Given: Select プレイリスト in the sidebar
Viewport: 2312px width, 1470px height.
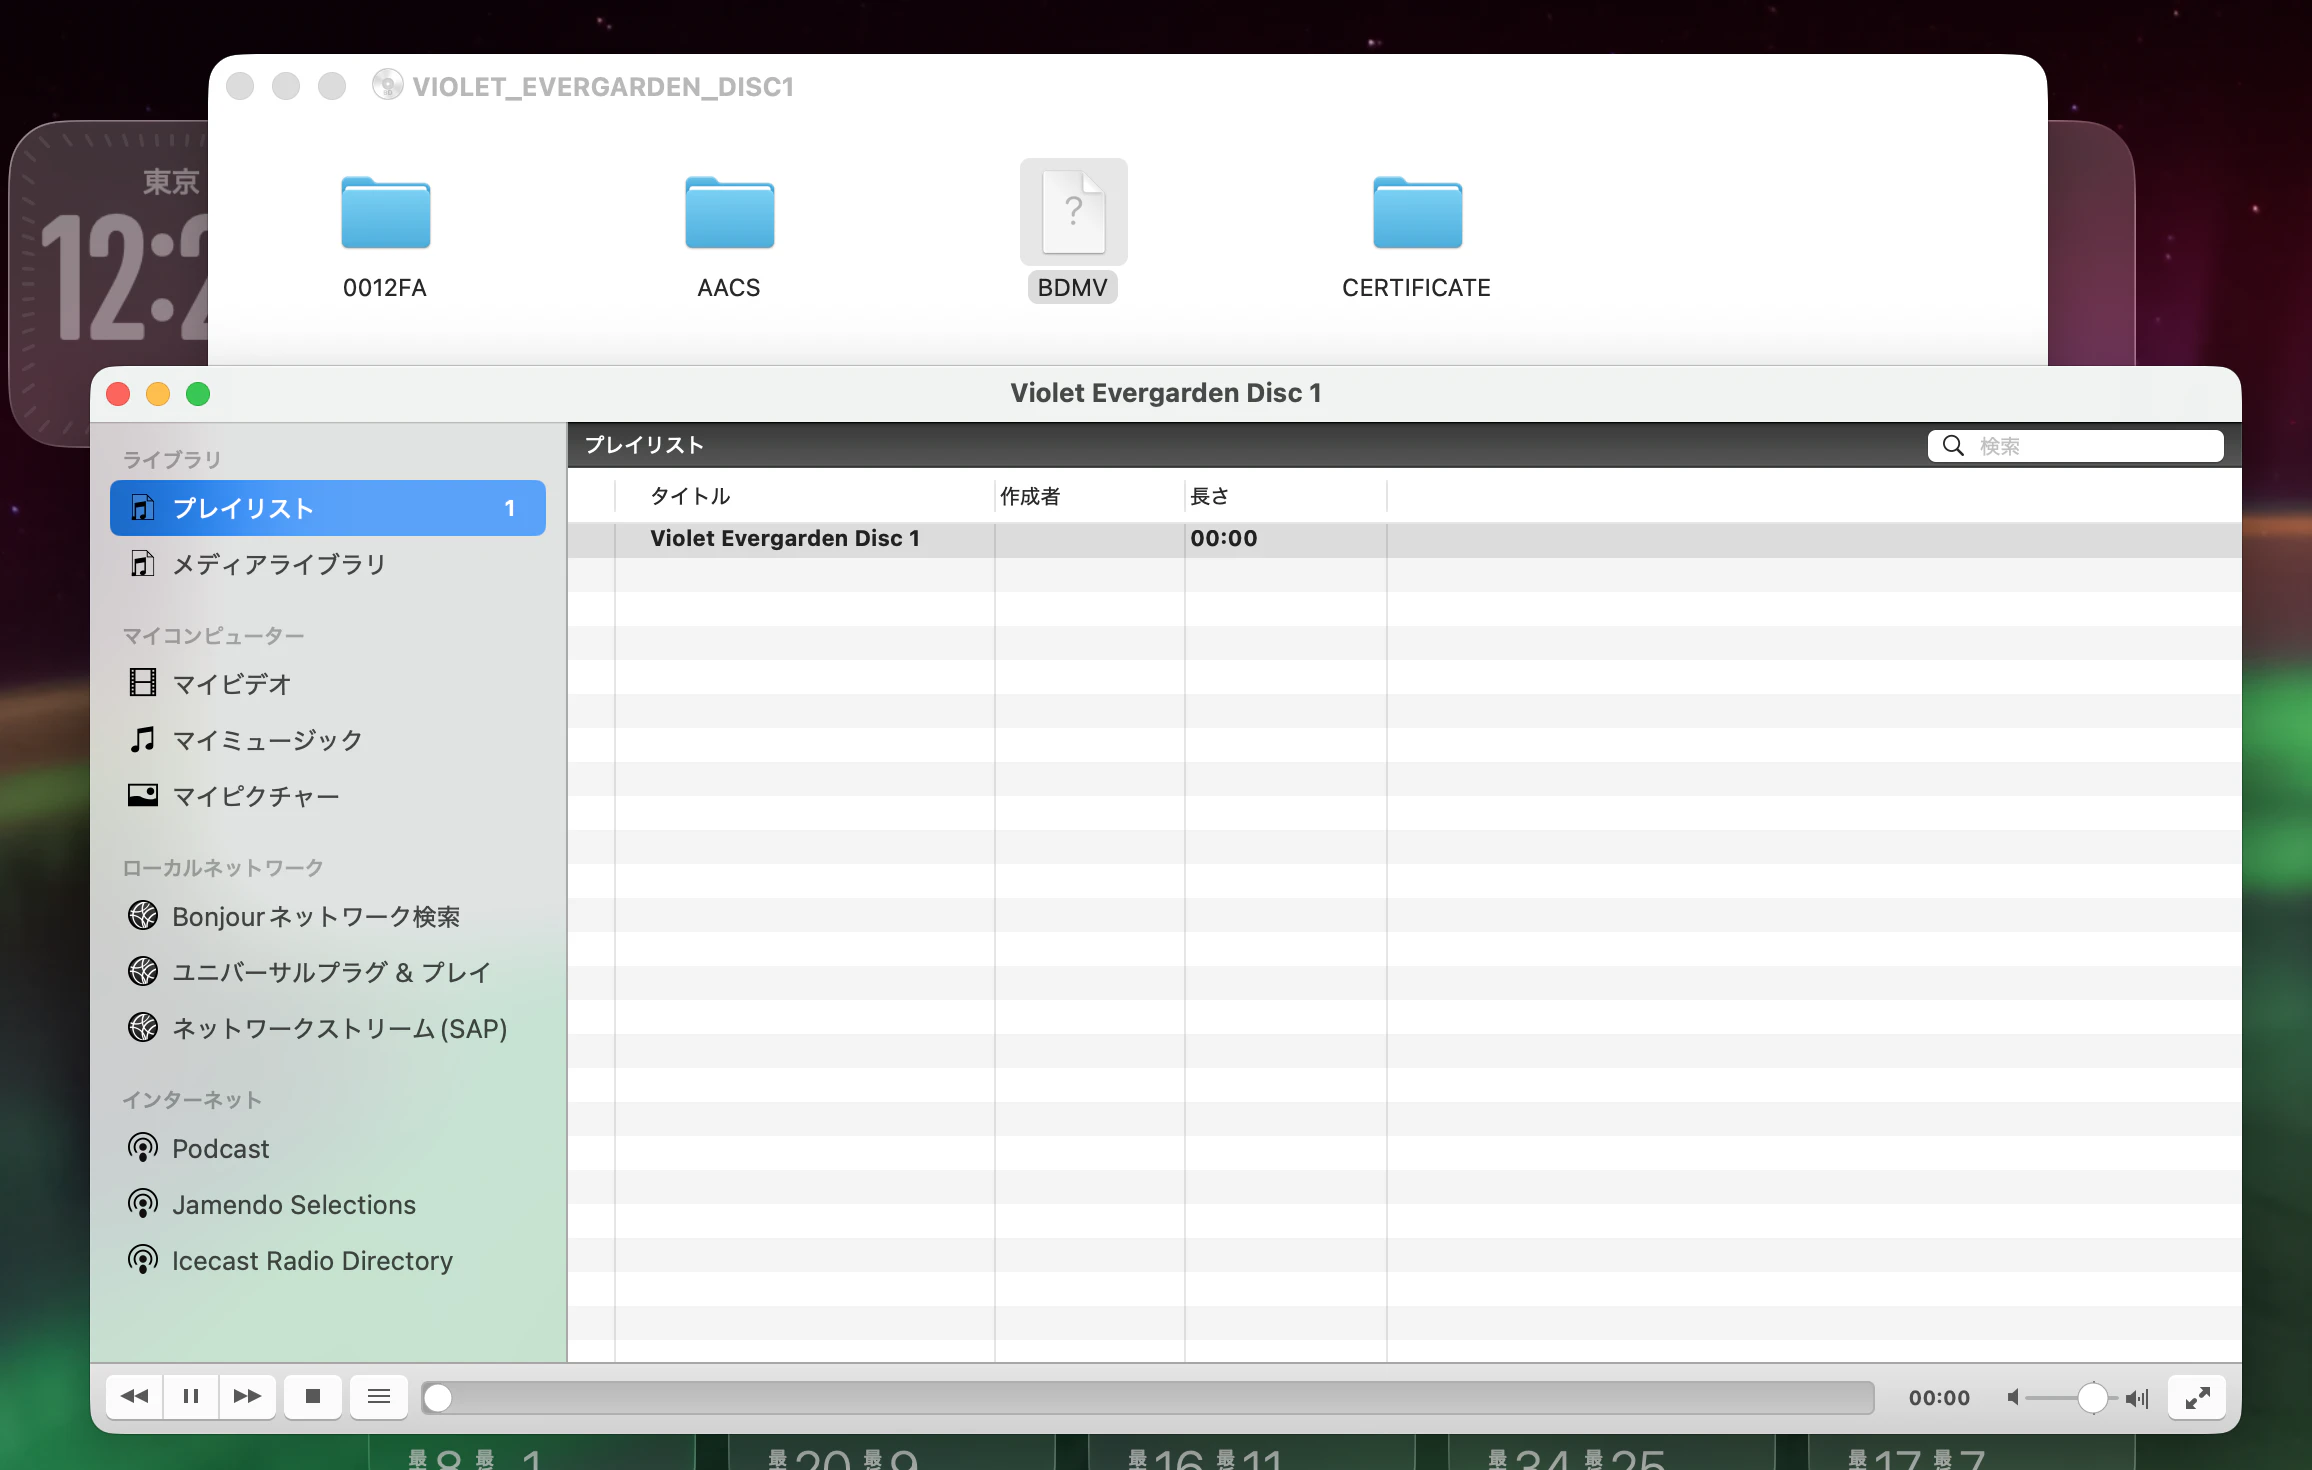Looking at the screenshot, I should pyautogui.click(x=328, y=508).
